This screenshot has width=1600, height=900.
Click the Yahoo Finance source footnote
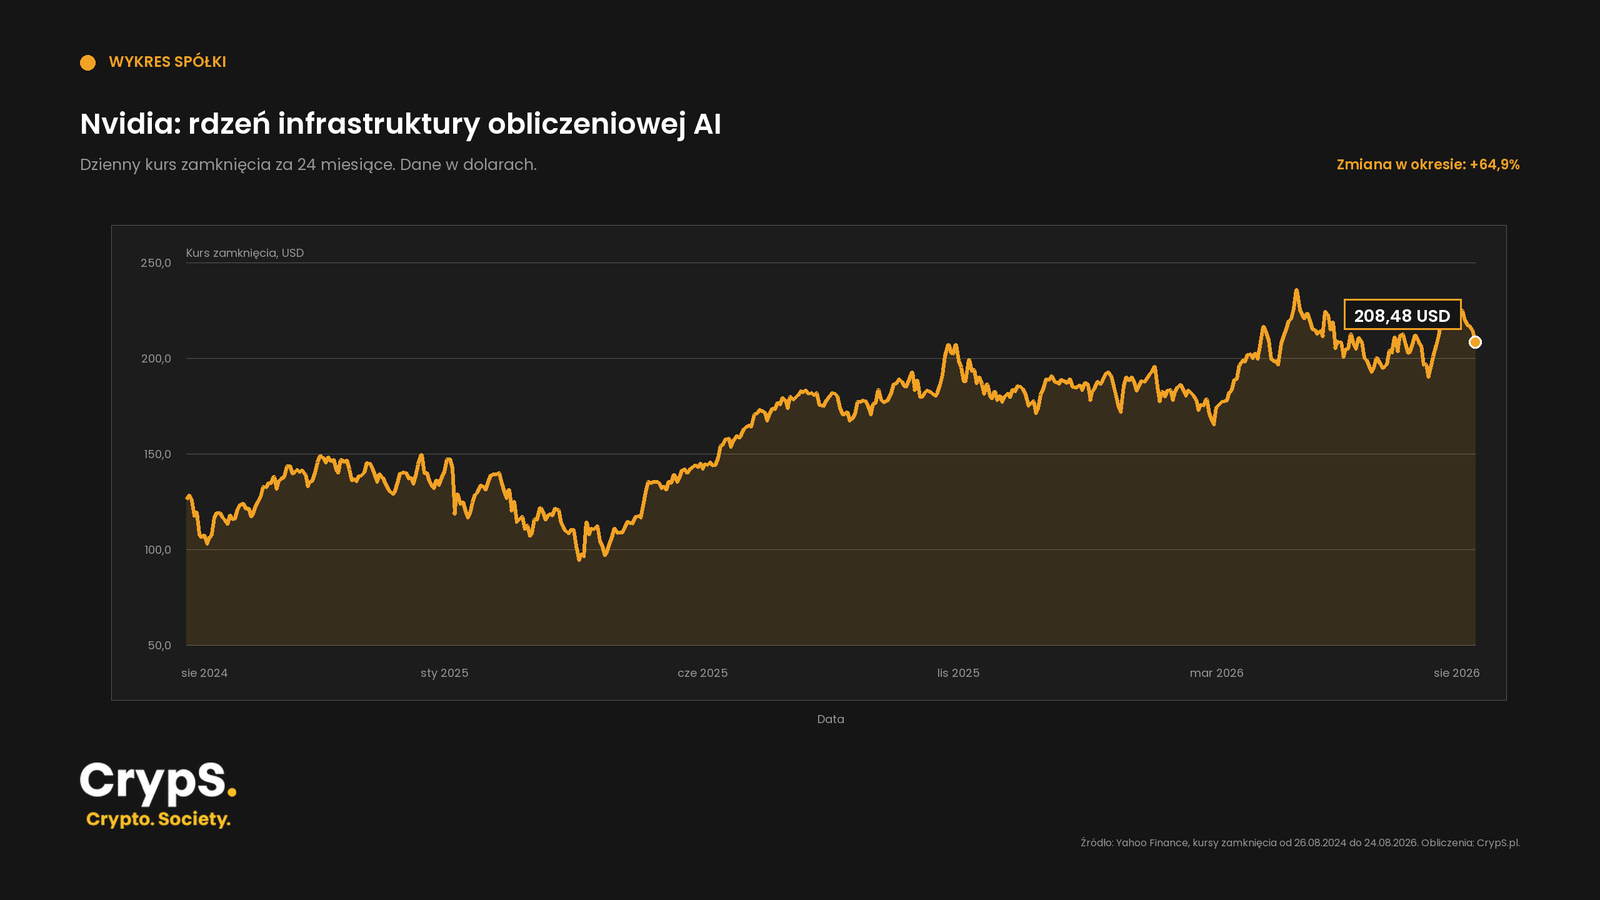(1300, 843)
